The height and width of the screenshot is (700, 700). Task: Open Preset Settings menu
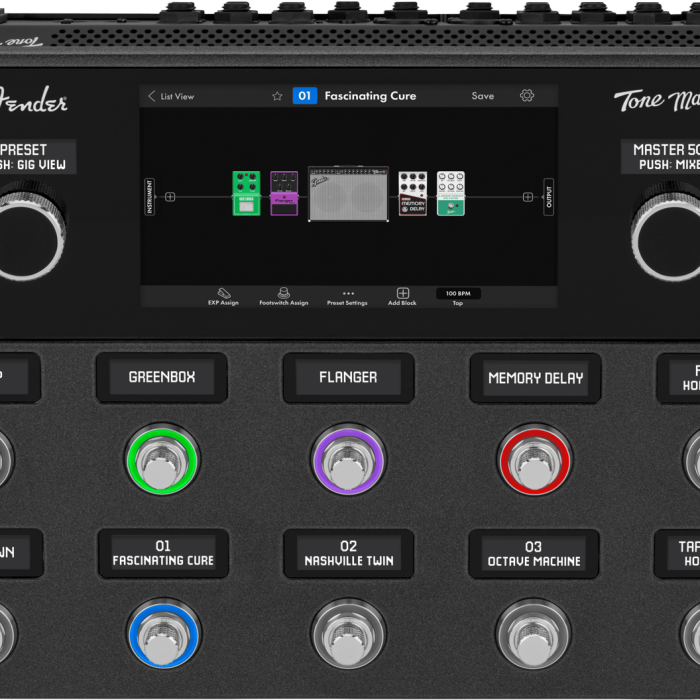pos(347,298)
